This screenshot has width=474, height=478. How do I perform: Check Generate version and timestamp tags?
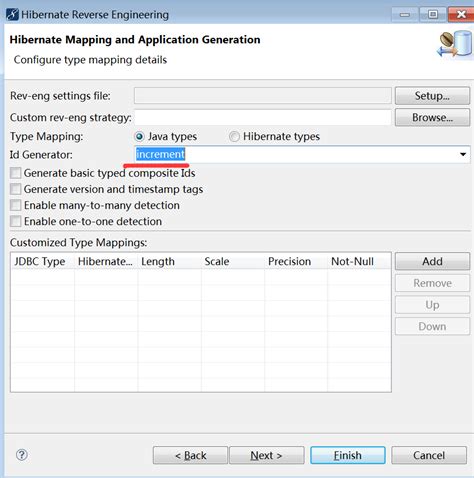click(15, 189)
